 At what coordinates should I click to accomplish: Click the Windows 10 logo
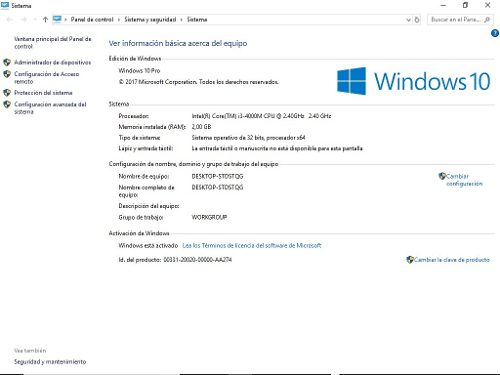413,81
